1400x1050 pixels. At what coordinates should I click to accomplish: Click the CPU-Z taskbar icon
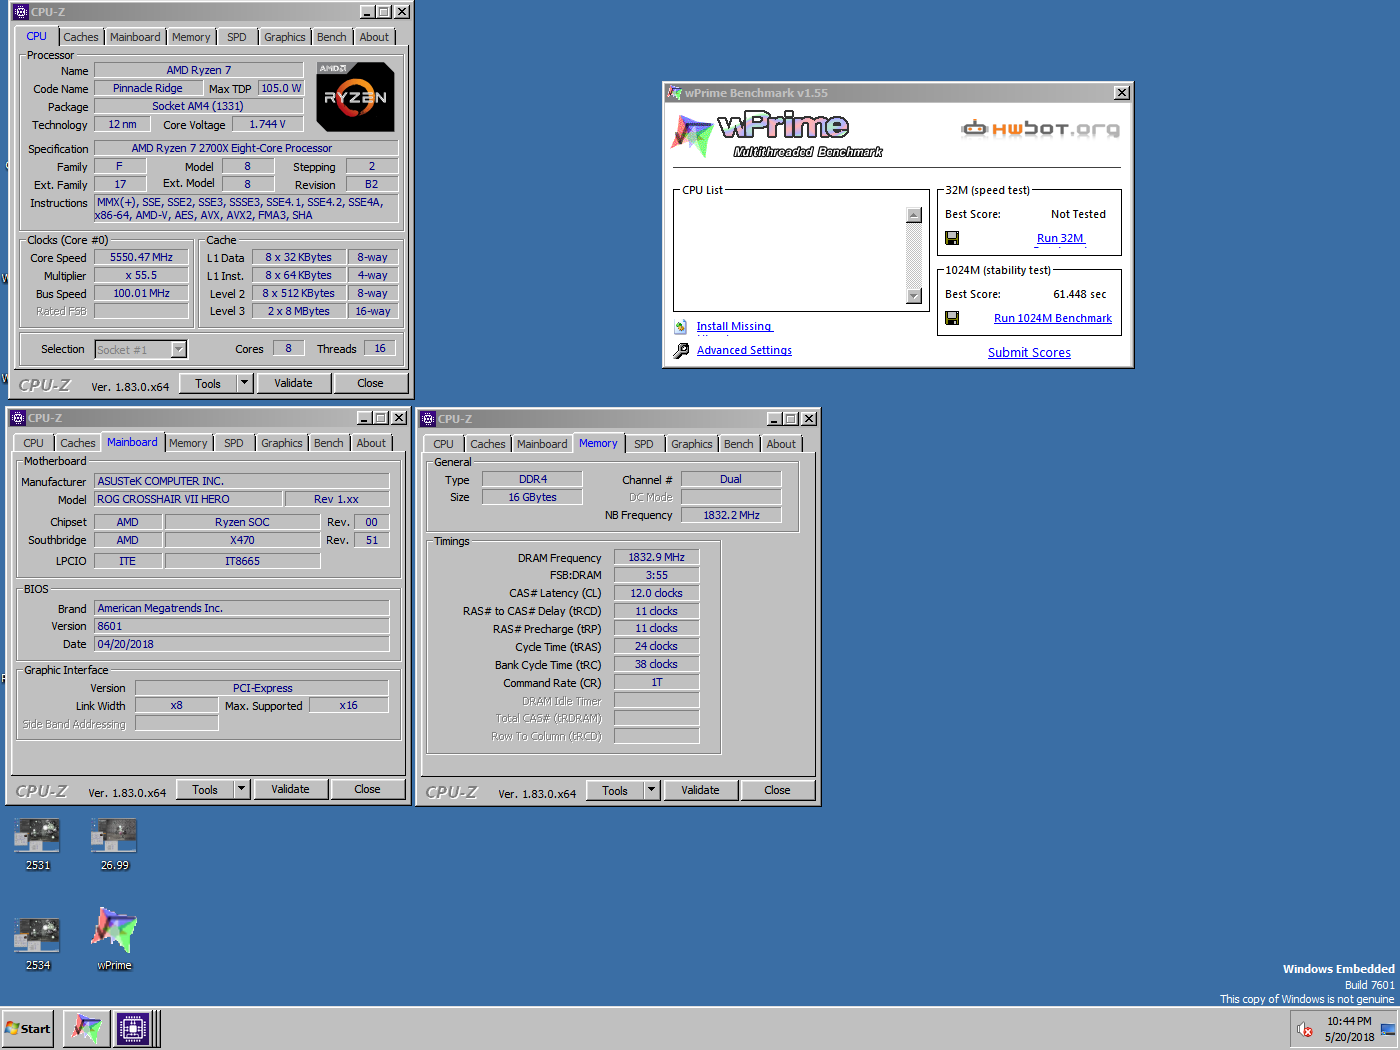[133, 1028]
